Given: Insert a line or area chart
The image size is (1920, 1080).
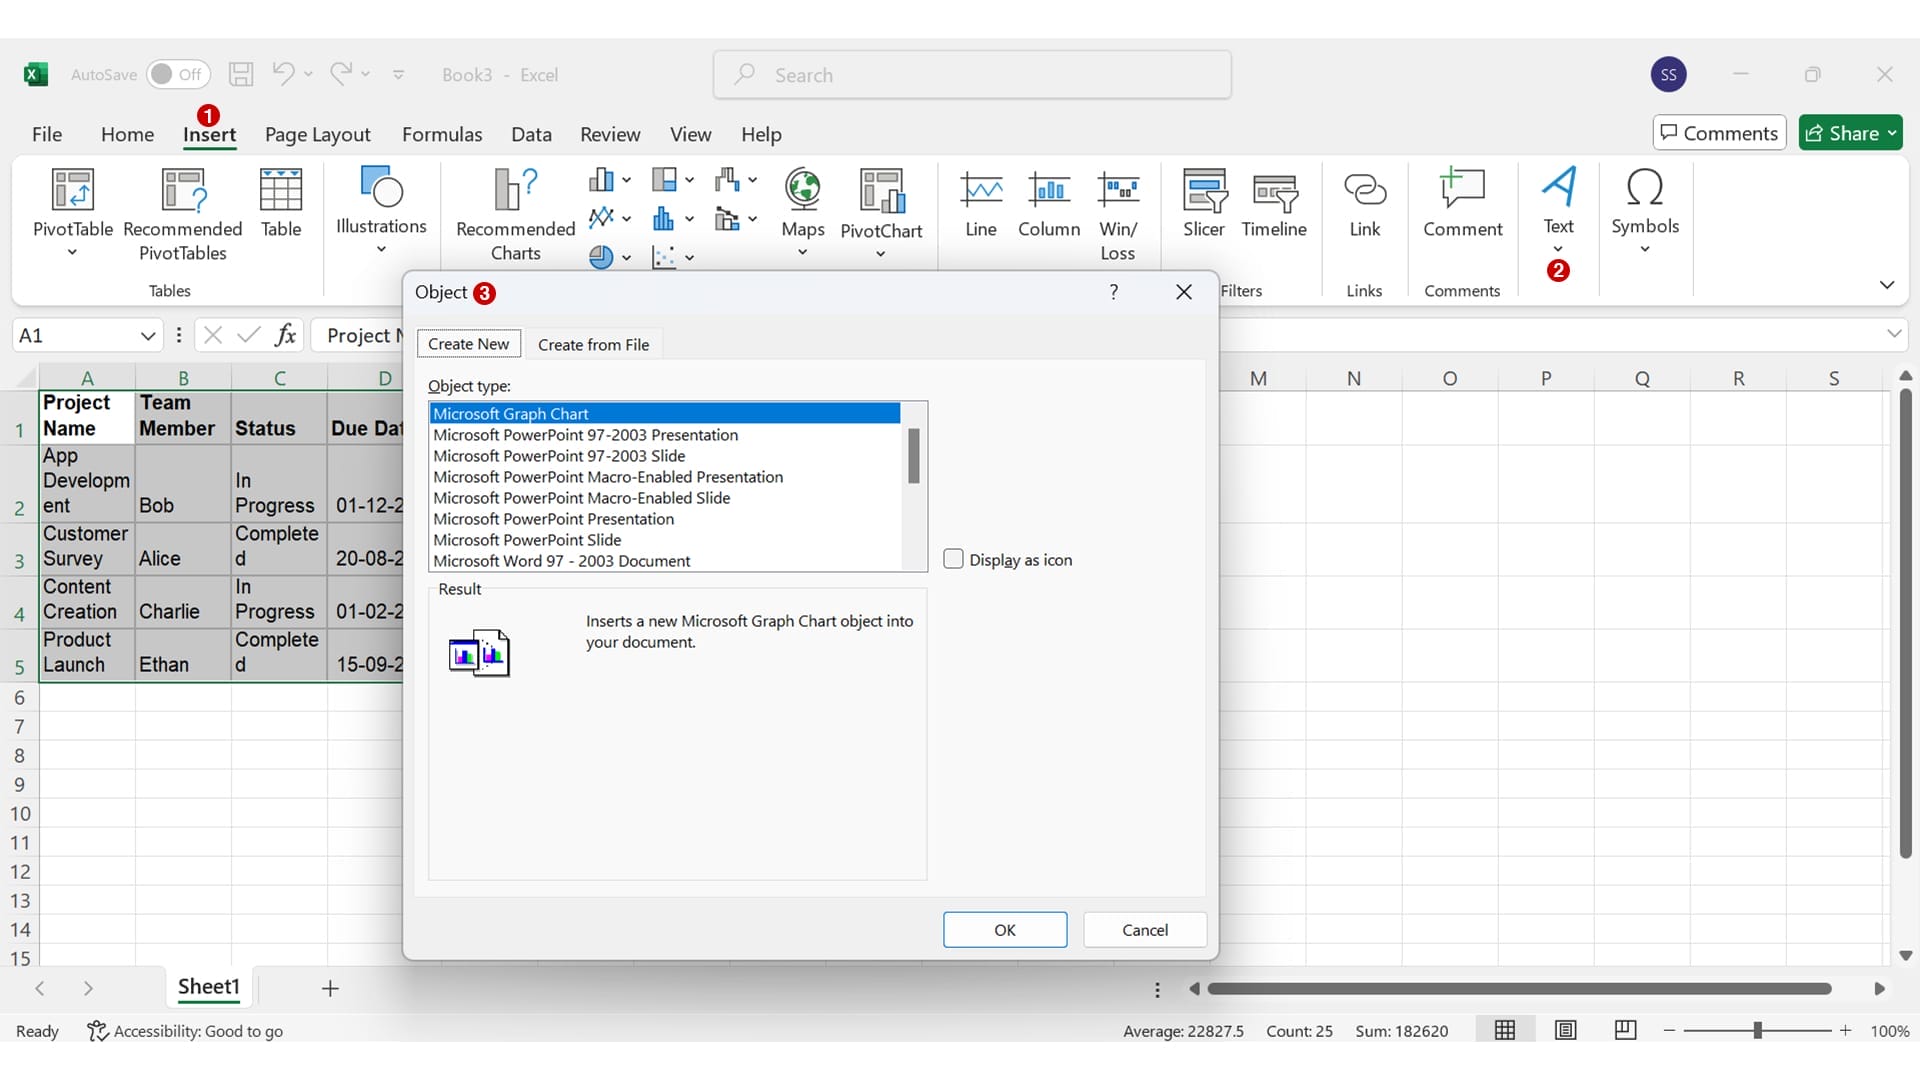Looking at the screenshot, I should click(x=609, y=218).
